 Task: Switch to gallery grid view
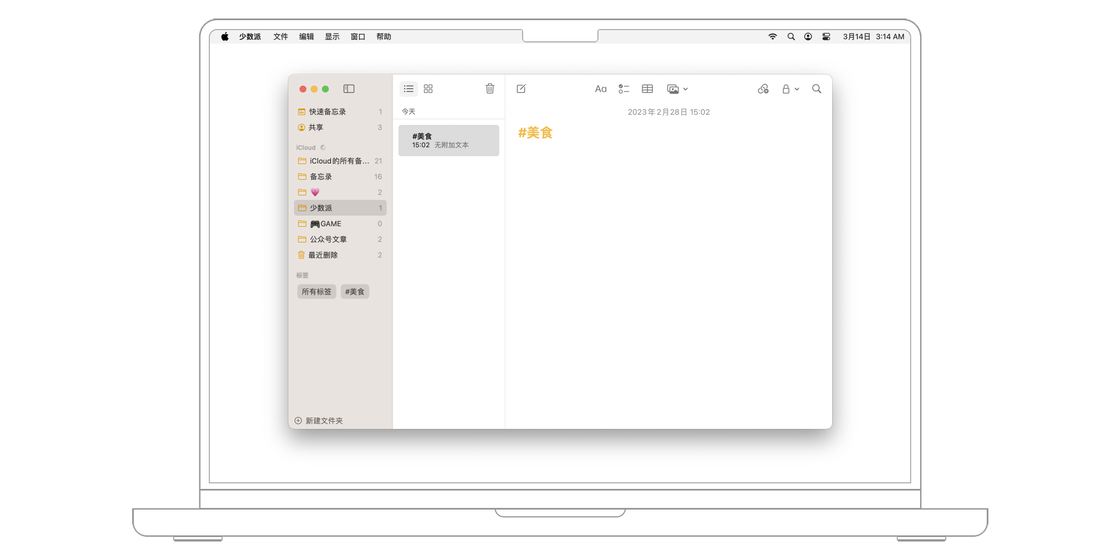click(428, 89)
